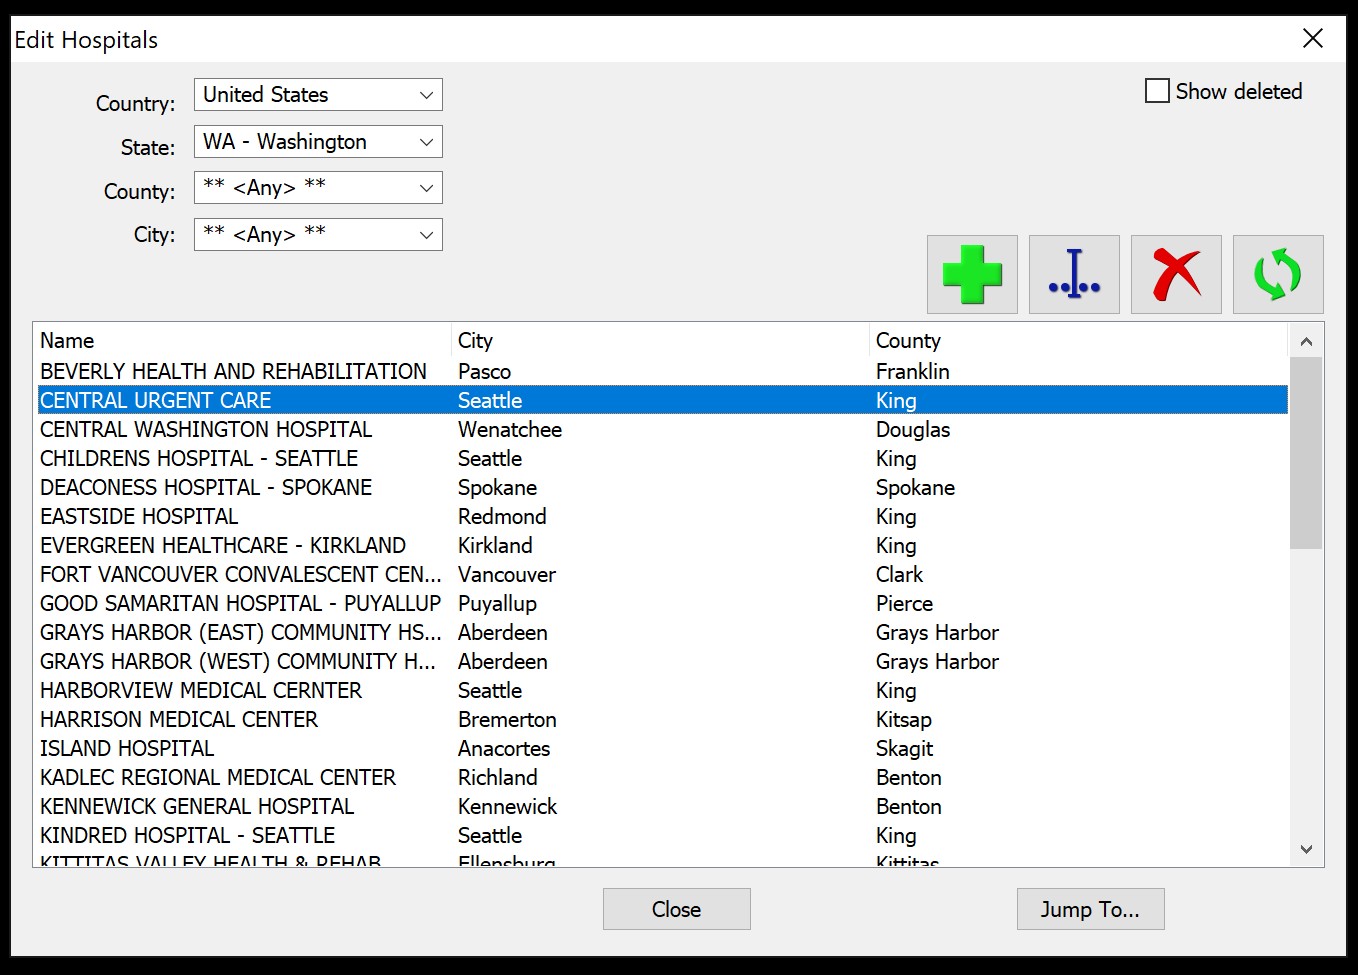1358x975 pixels.
Task: Delete hospital using red X icon
Action: (1176, 275)
